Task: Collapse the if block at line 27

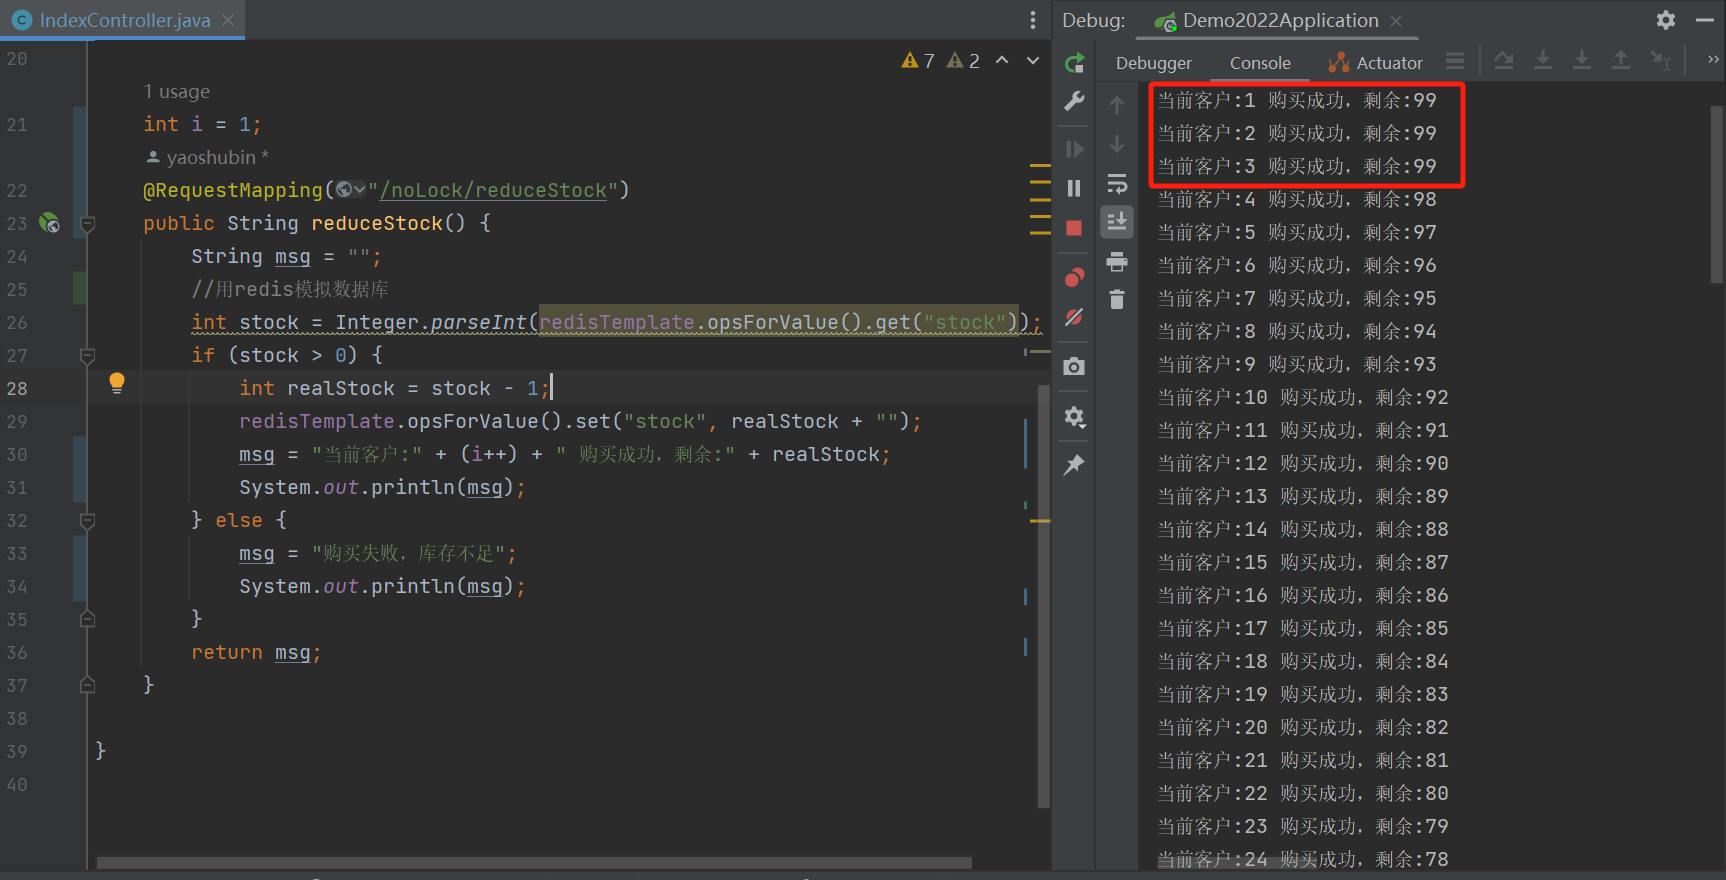Action: [88, 355]
